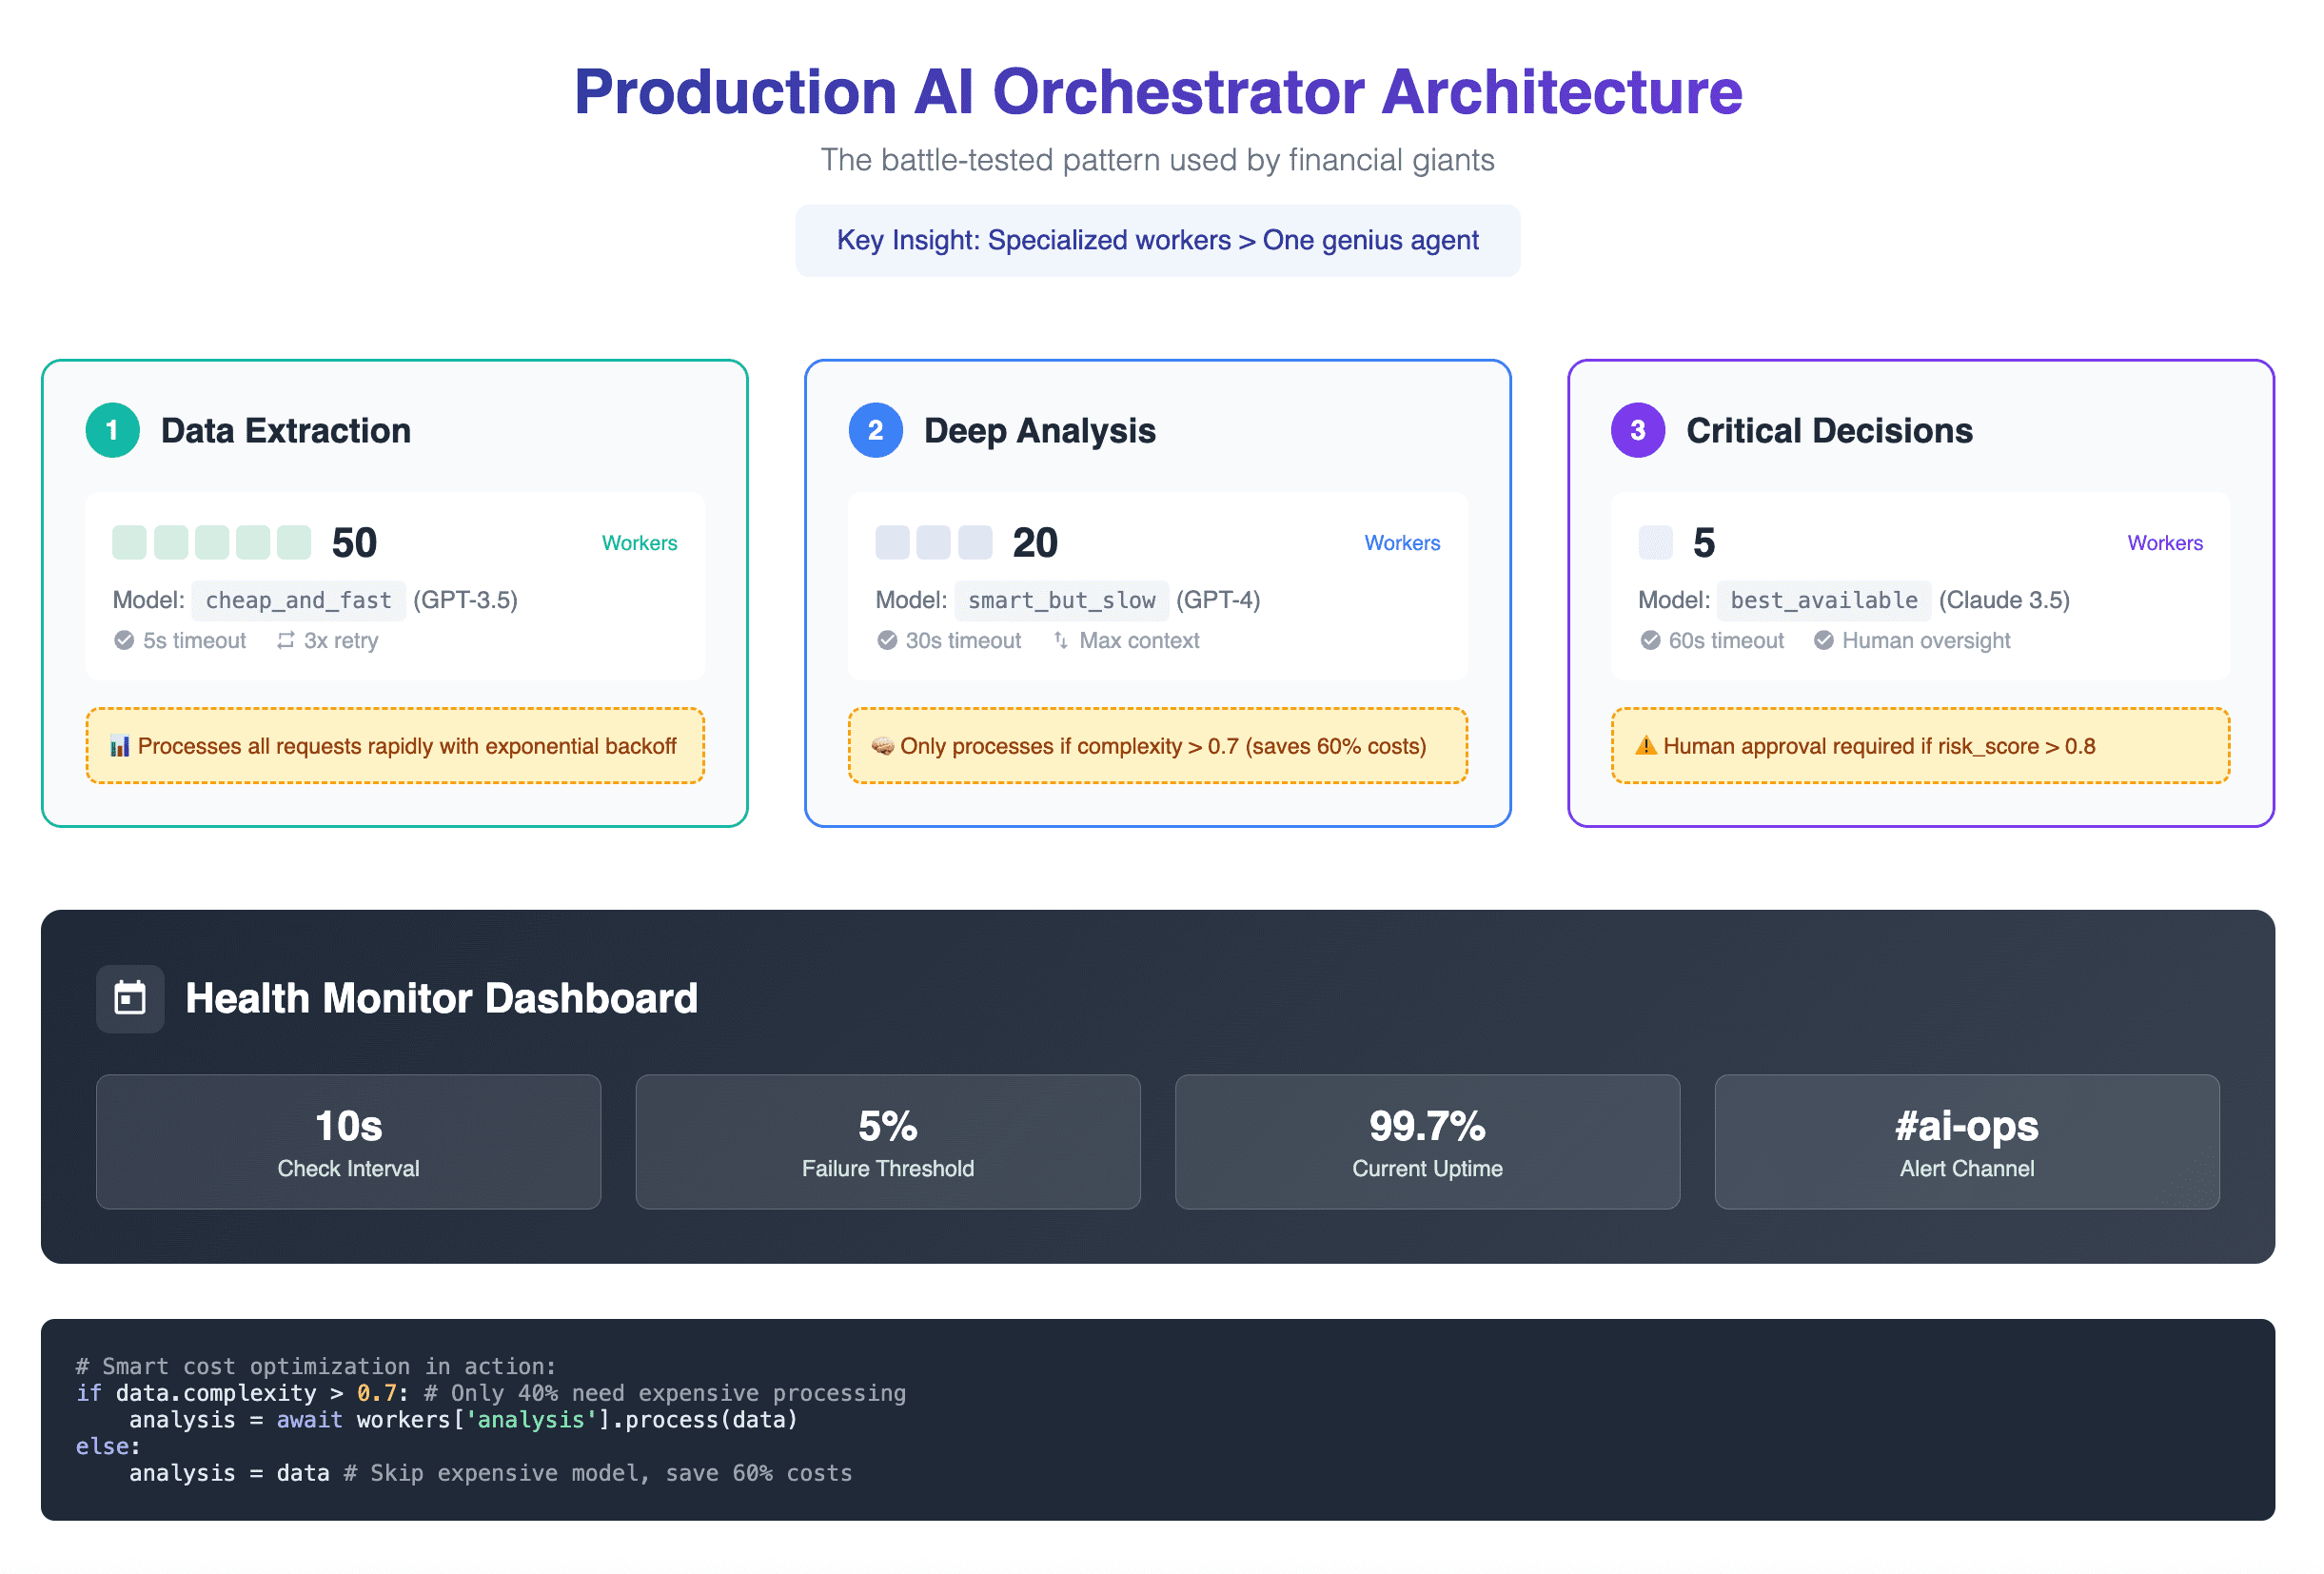
Task: Click the Data Extraction heading
Action: coord(286,431)
